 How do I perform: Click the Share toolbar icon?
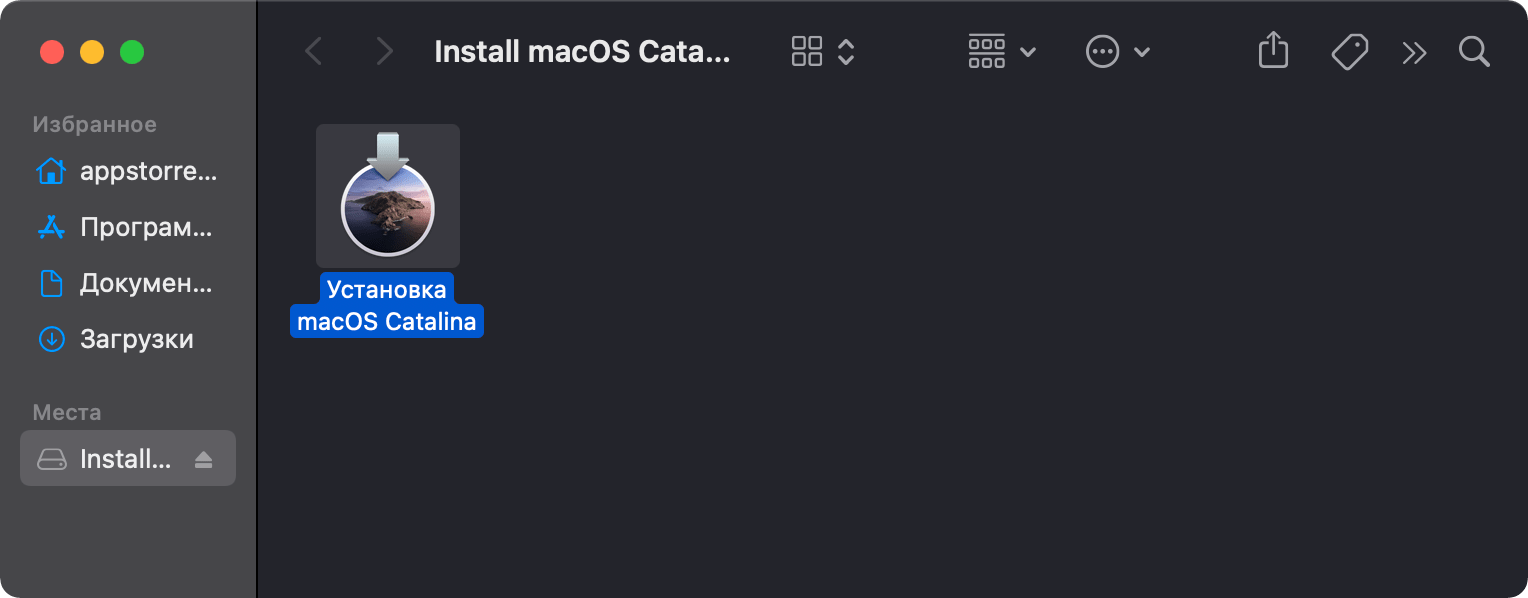(1273, 51)
